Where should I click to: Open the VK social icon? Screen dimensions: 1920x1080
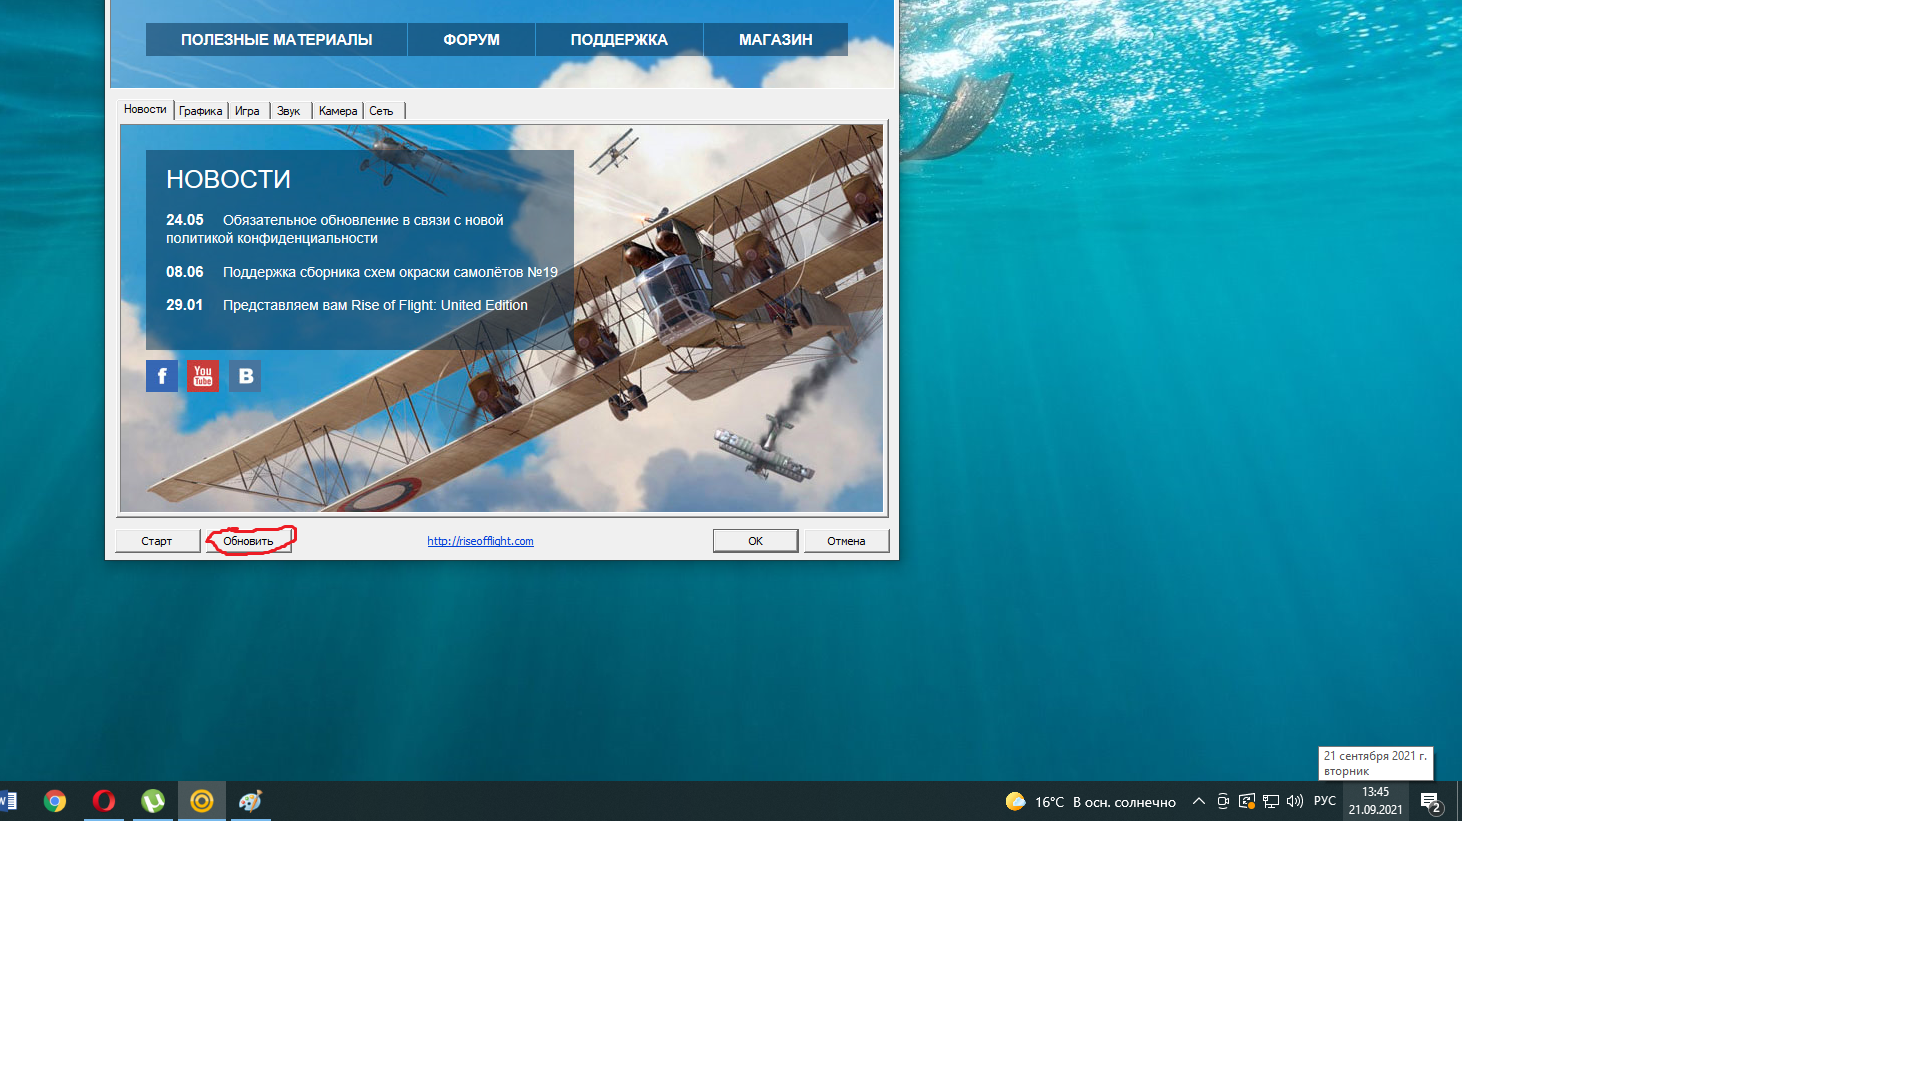[245, 376]
